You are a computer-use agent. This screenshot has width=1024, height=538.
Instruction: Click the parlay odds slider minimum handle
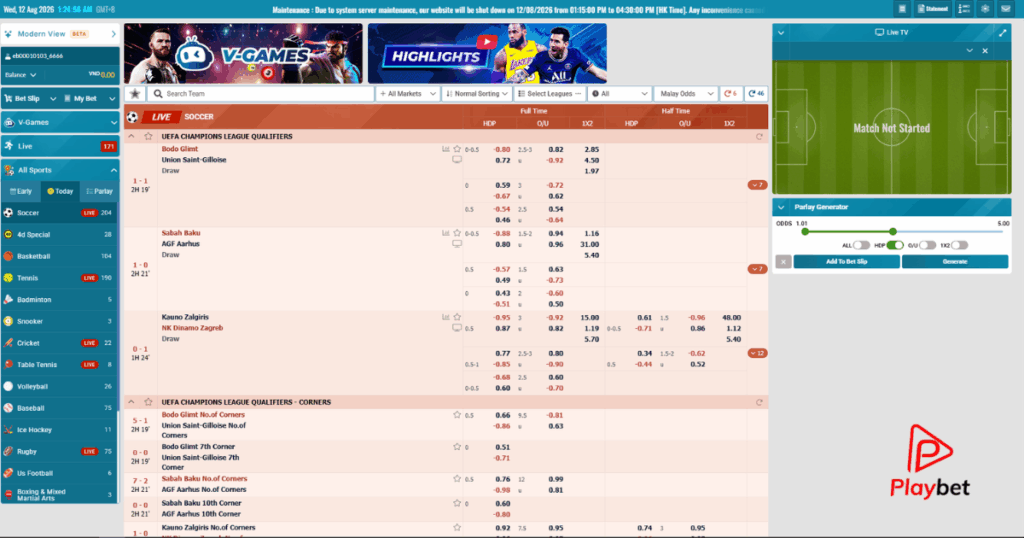pos(805,231)
